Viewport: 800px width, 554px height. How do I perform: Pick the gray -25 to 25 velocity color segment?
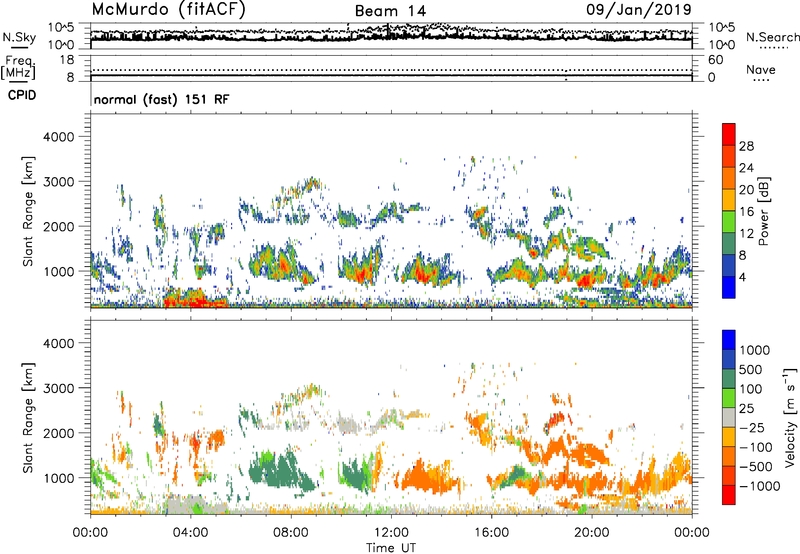click(729, 417)
